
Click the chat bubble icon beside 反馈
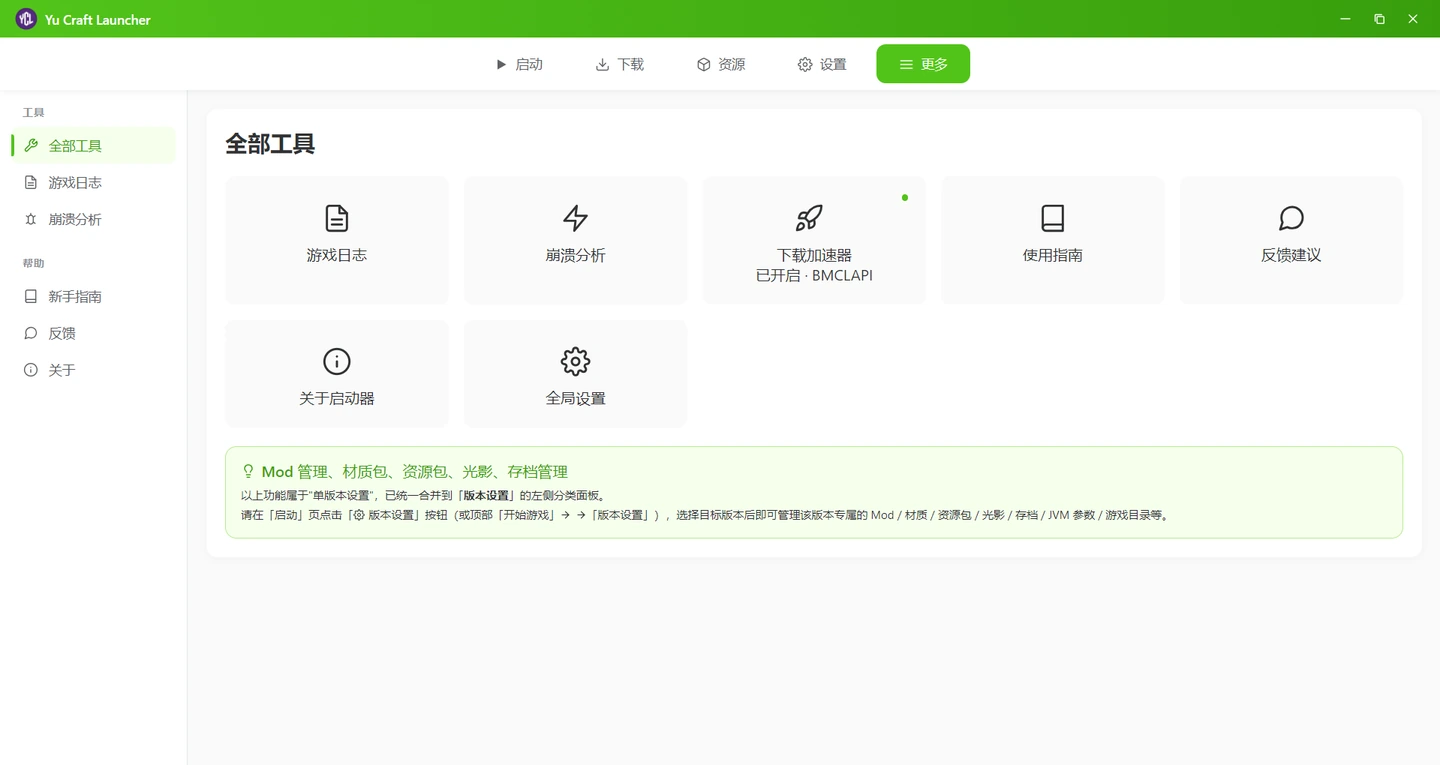pos(31,334)
